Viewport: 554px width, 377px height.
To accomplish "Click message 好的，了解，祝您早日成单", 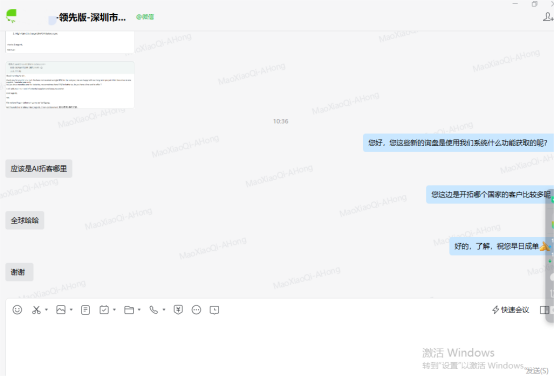I will [500, 246].
